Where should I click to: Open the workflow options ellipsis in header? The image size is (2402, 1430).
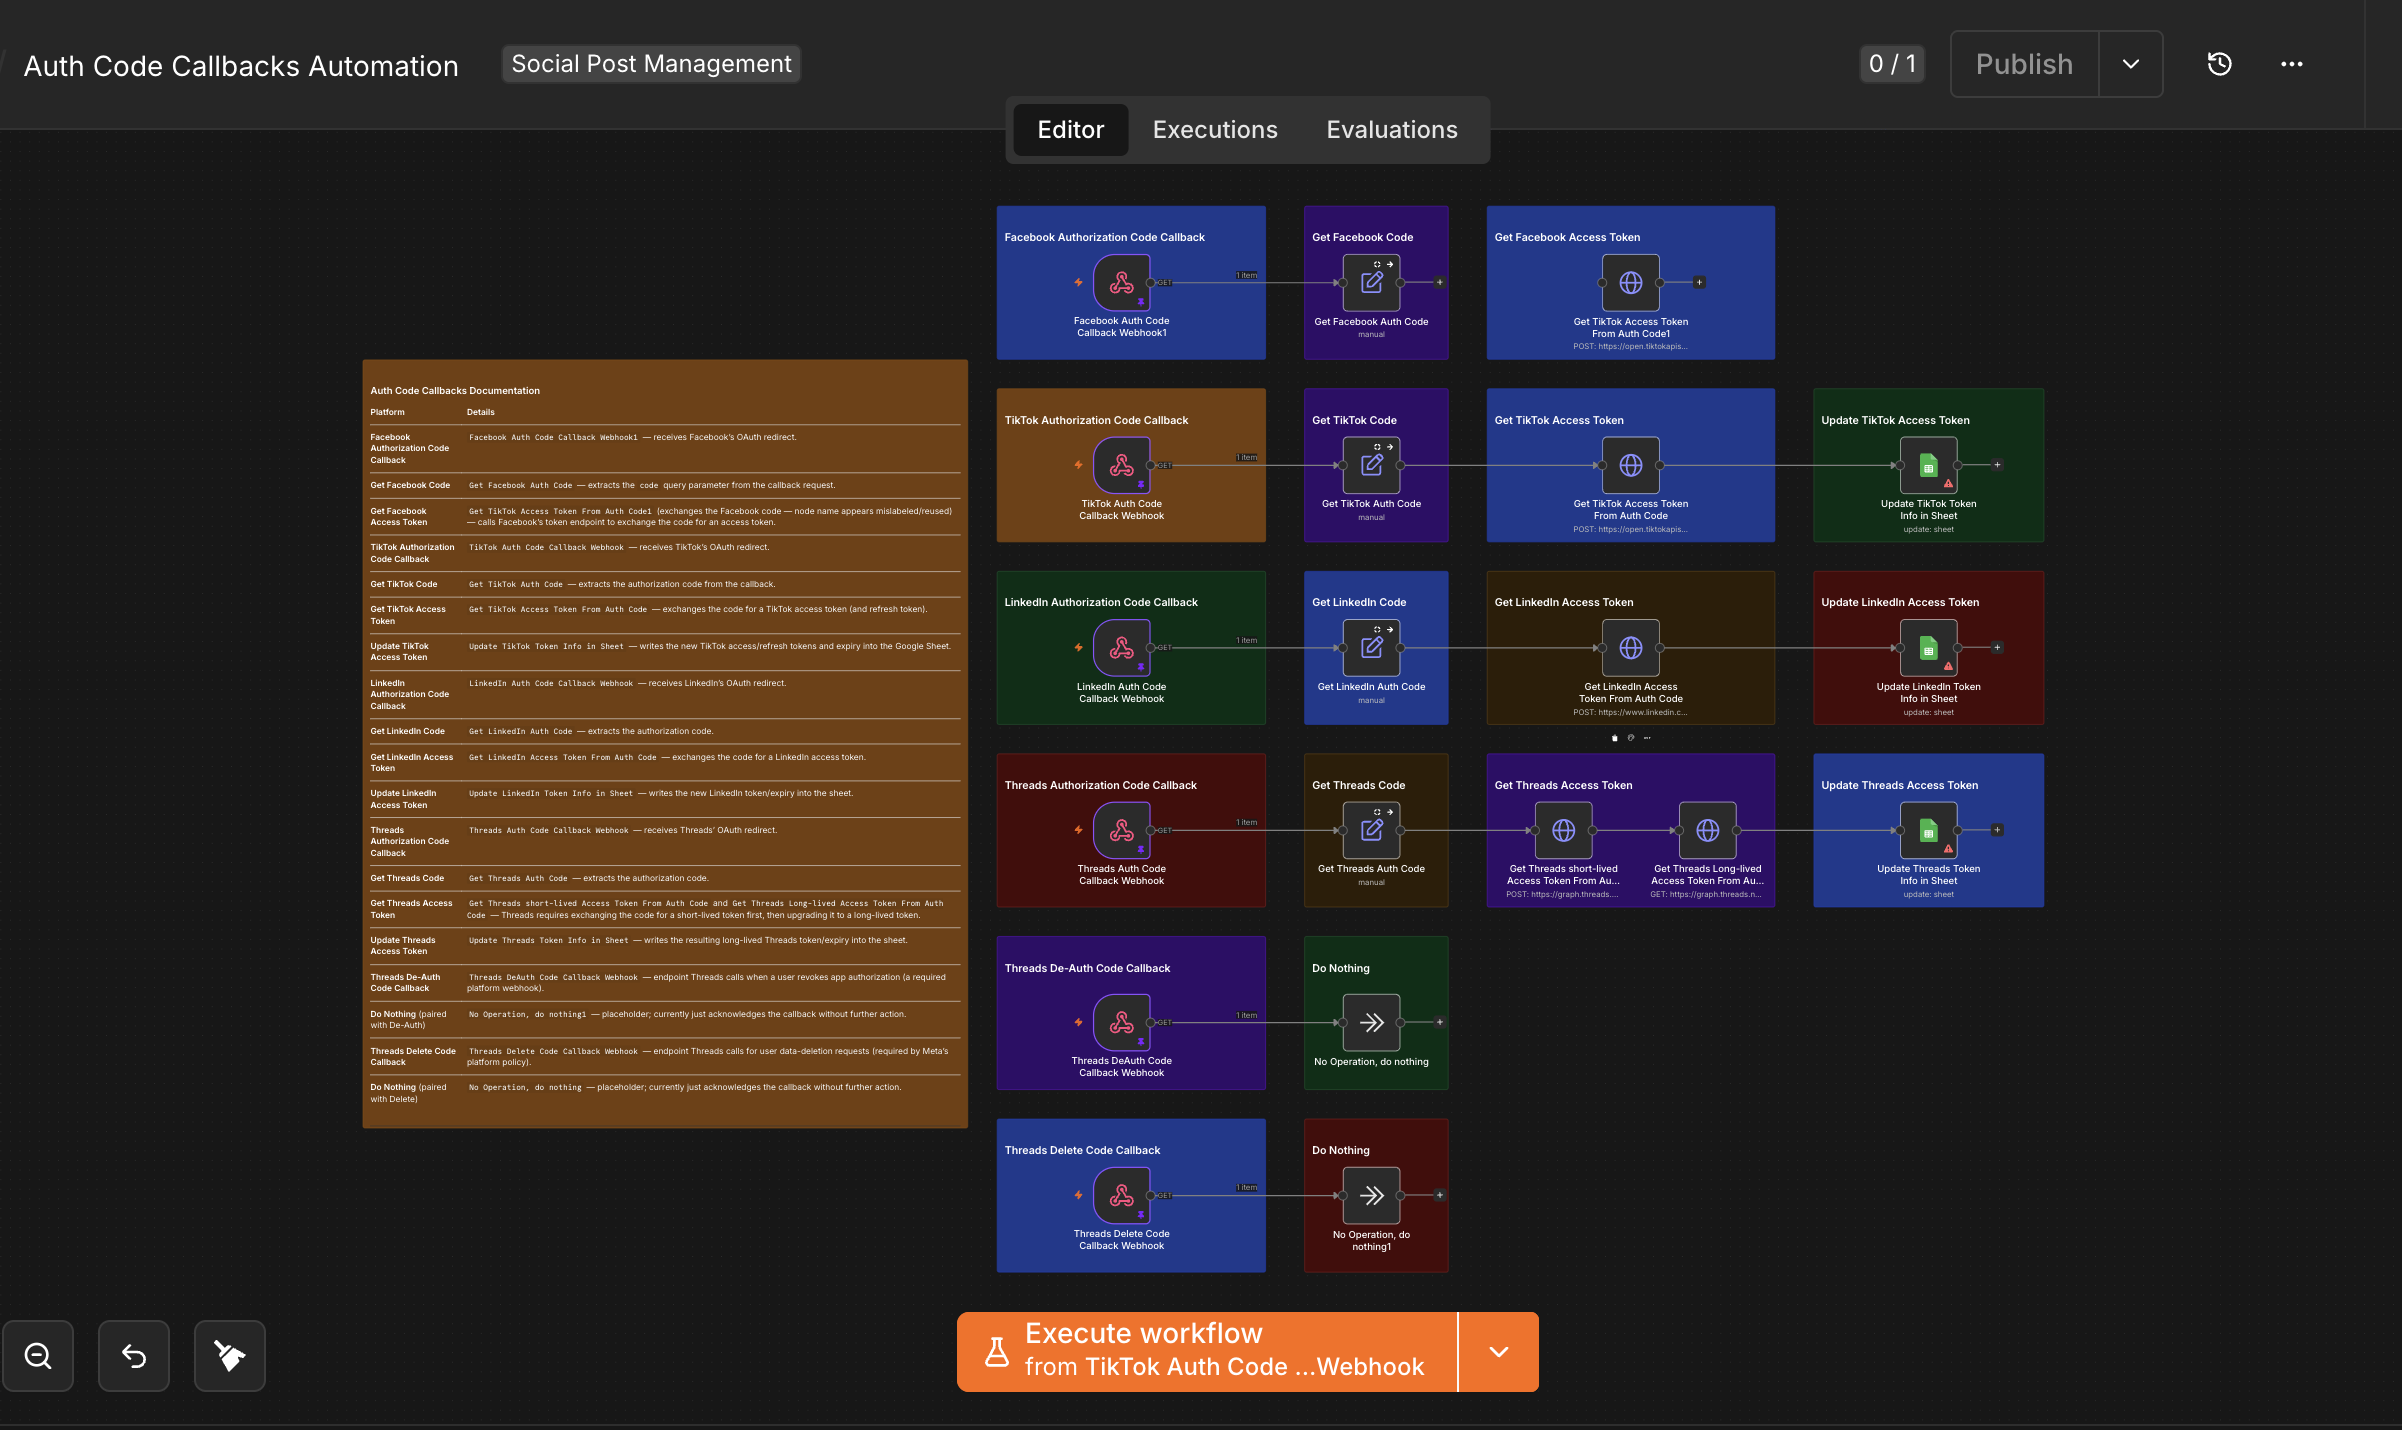tap(2291, 64)
